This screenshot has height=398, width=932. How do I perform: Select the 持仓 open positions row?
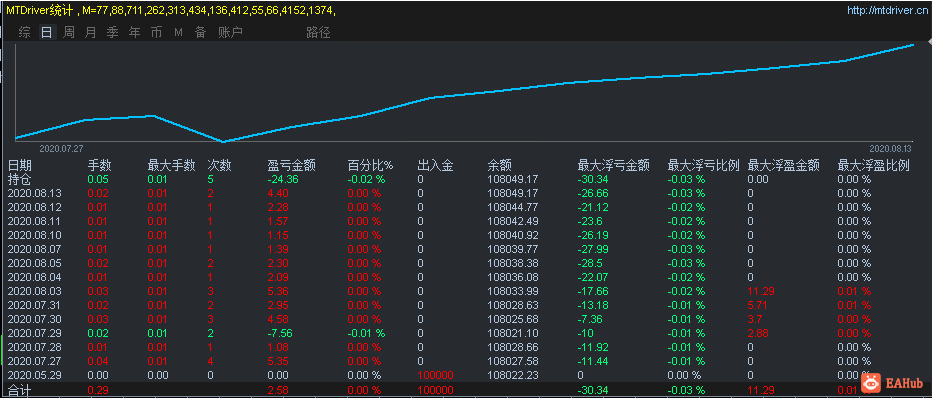[x=466, y=179]
